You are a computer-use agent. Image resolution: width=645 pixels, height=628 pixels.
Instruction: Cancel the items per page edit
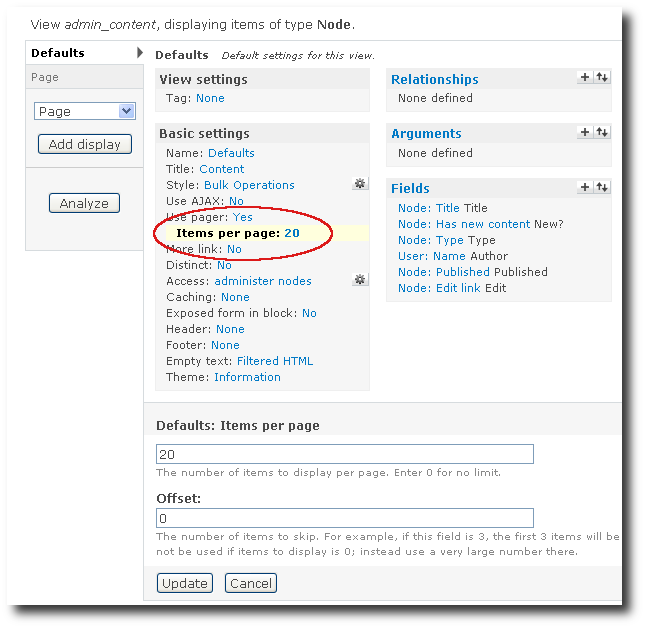(x=250, y=583)
